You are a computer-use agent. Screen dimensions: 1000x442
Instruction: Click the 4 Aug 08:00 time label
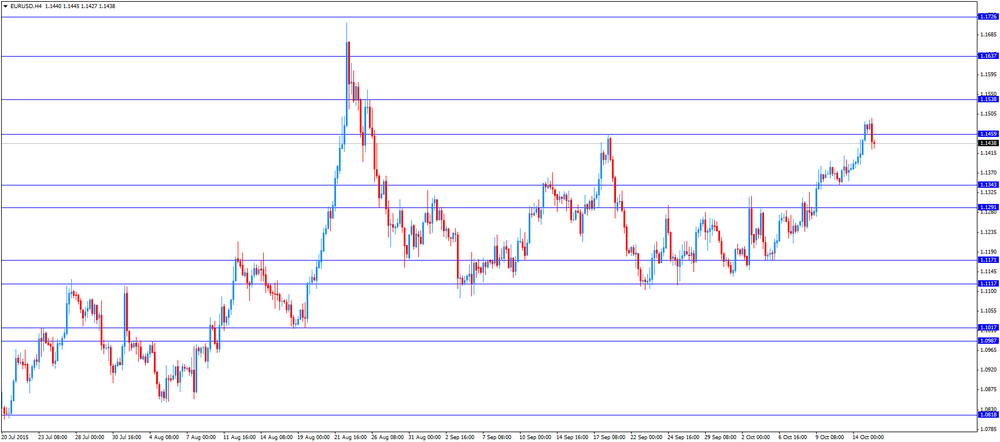point(164,438)
